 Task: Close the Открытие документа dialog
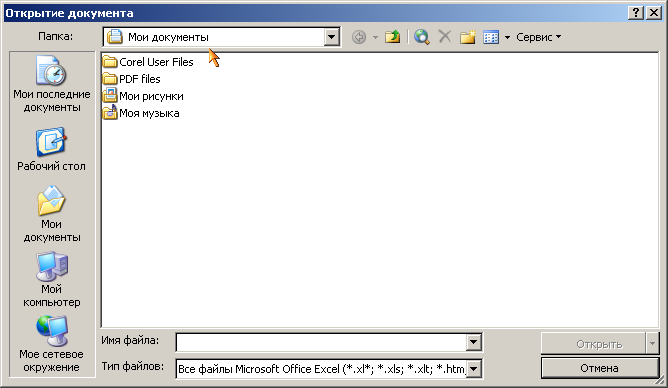[654, 13]
